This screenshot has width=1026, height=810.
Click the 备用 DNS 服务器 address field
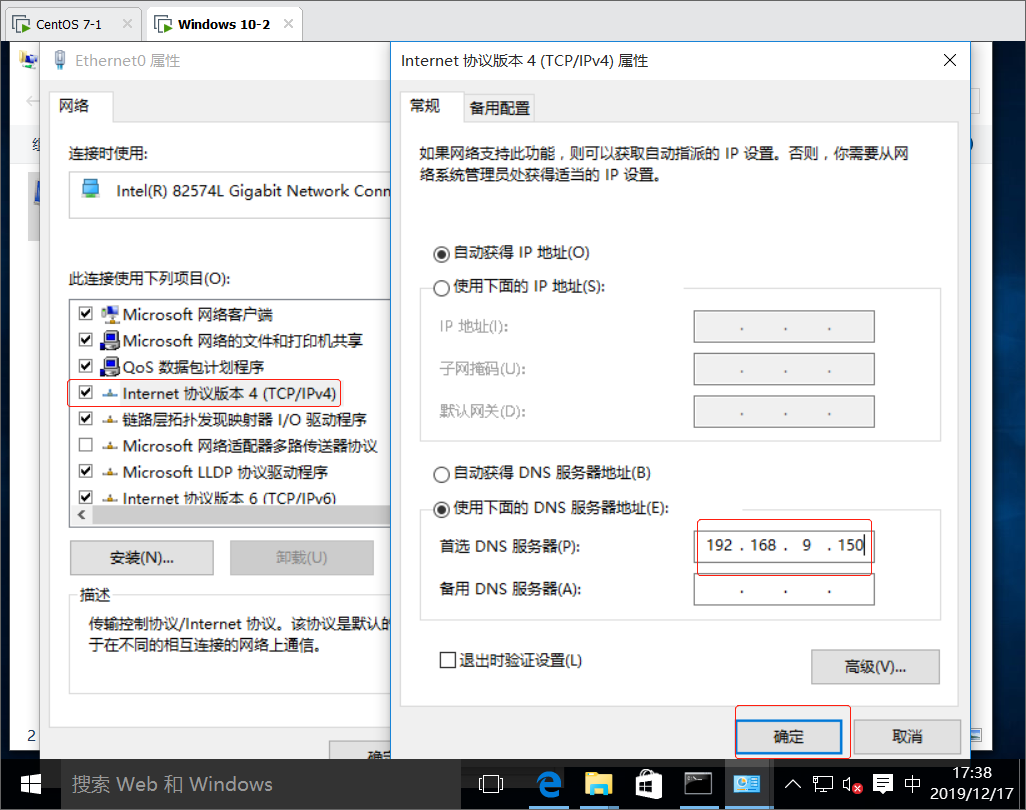point(784,589)
